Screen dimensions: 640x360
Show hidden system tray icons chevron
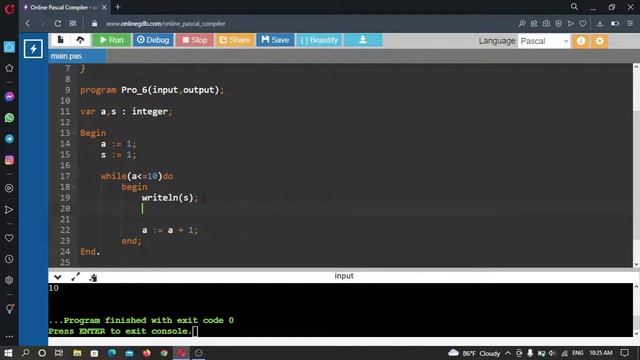(508, 353)
